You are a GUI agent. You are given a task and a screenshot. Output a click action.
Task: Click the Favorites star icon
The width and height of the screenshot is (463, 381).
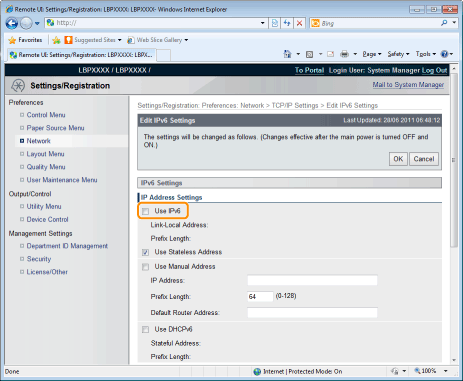point(12,40)
